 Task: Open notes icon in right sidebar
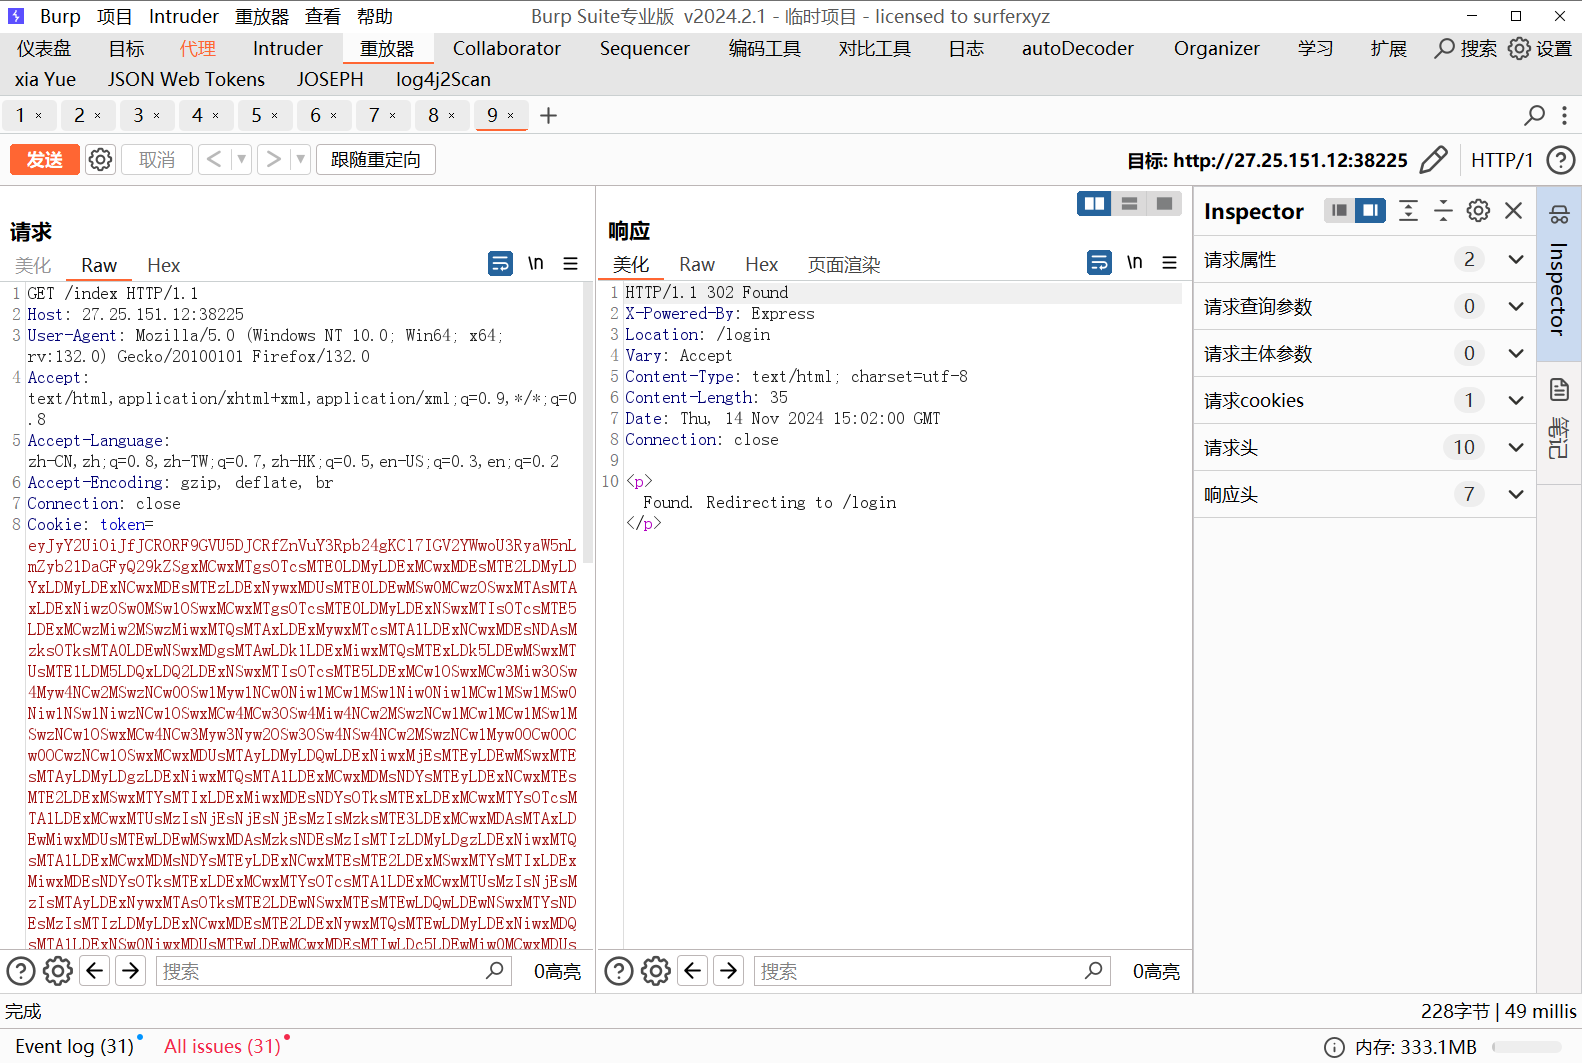[1559, 390]
